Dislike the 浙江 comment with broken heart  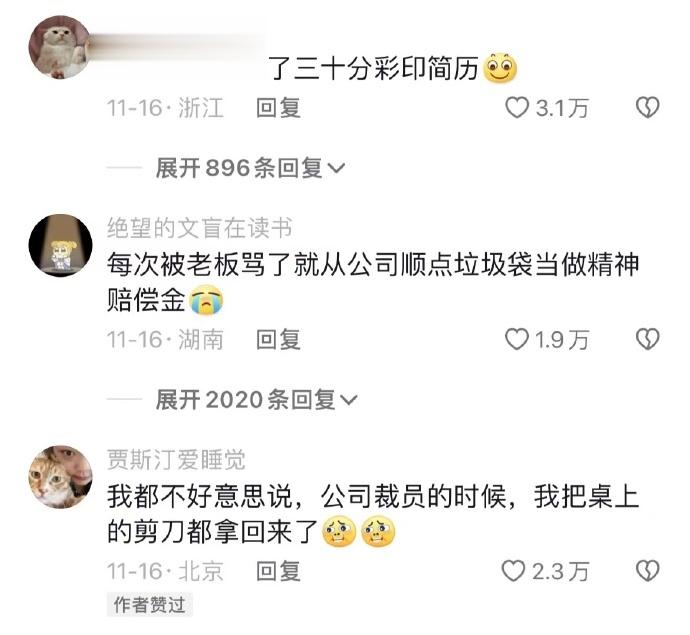pyautogui.click(x=648, y=108)
